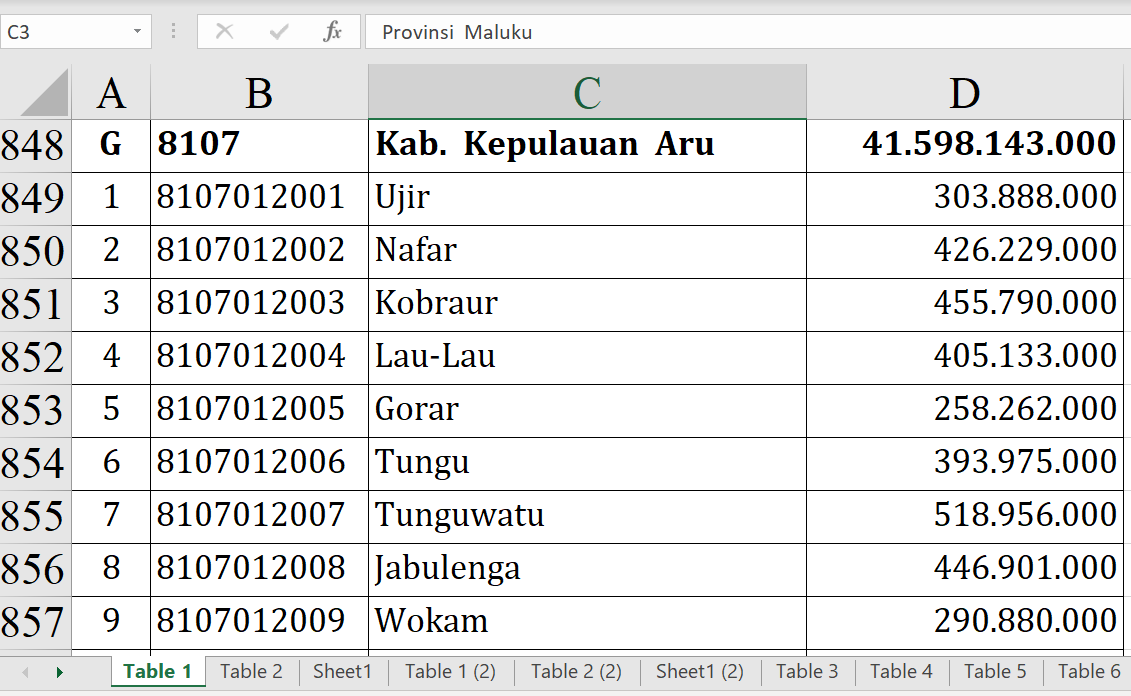Click the Enter checkmark icon in formula bar
The height and width of the screenshot is (696, 1131).
(279, 32)
